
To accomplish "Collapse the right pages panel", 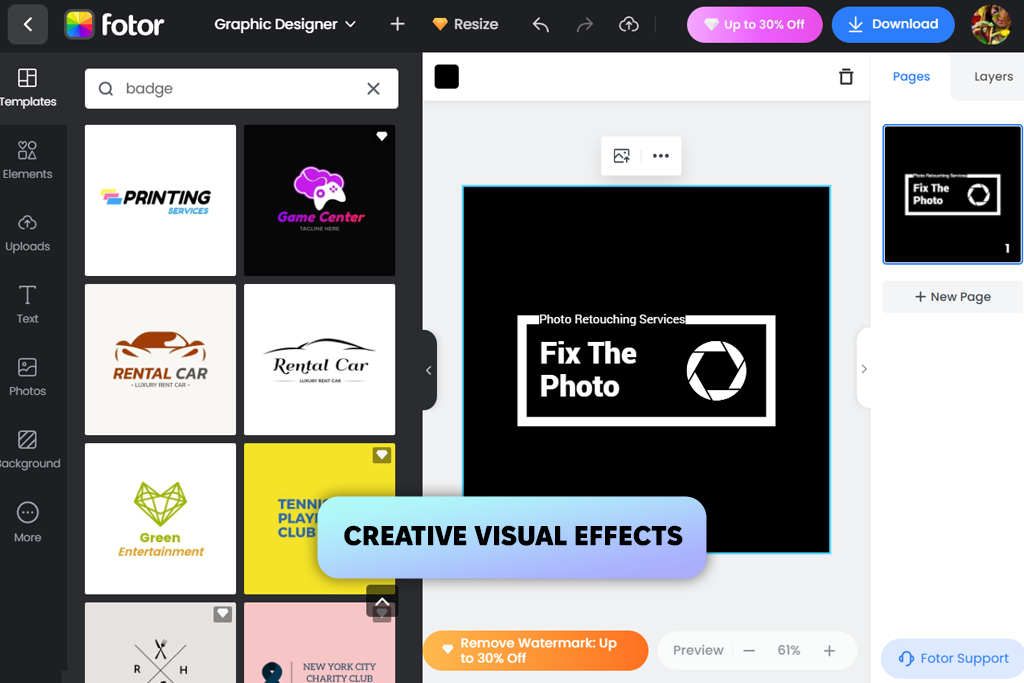I will 863,369.
